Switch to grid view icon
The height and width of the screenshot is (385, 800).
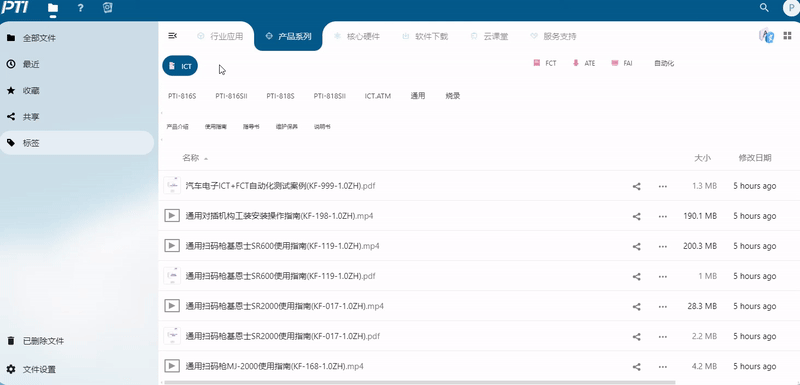pyautogui.click(x=786, y=36)
